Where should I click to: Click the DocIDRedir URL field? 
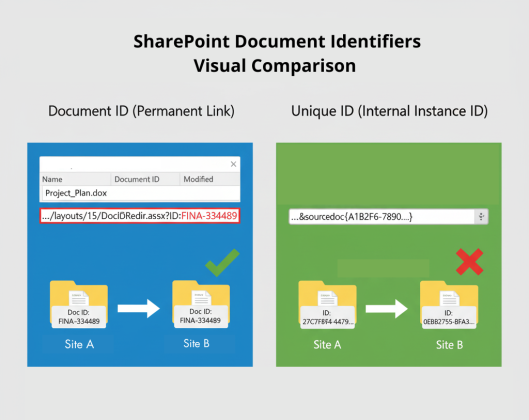(x=140, y=216)
